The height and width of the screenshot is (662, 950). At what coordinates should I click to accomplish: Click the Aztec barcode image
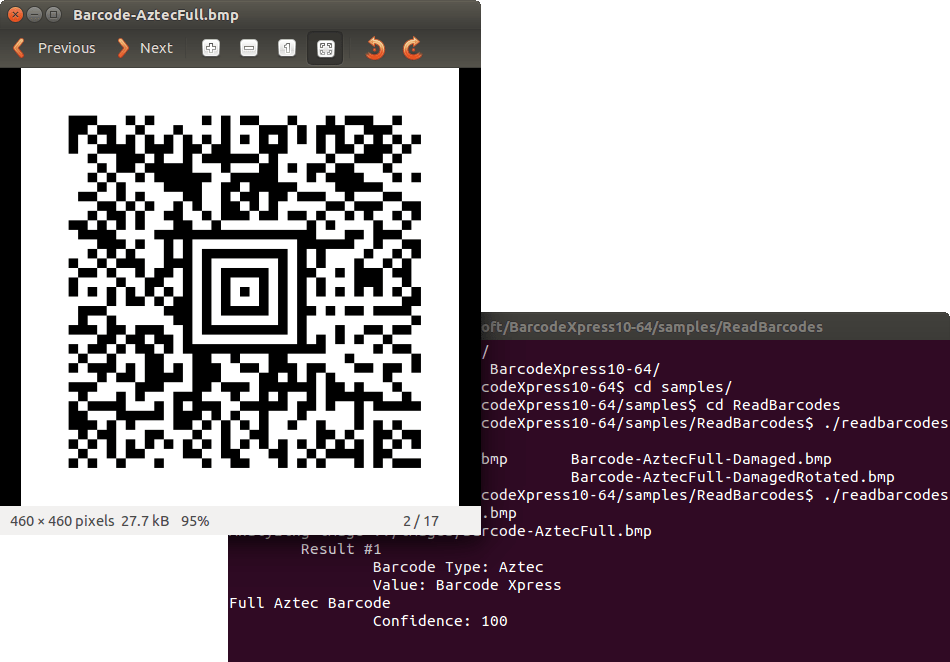pos(244,291)
